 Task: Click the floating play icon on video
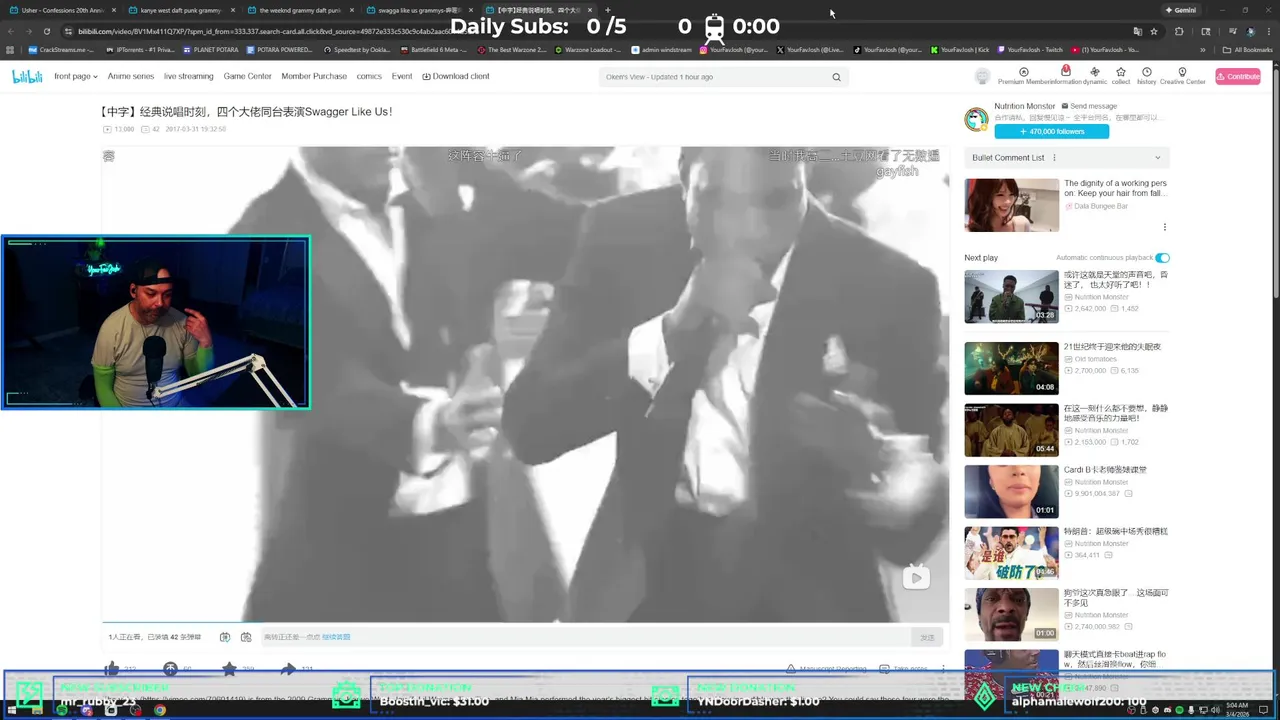(x=916, y=577)
